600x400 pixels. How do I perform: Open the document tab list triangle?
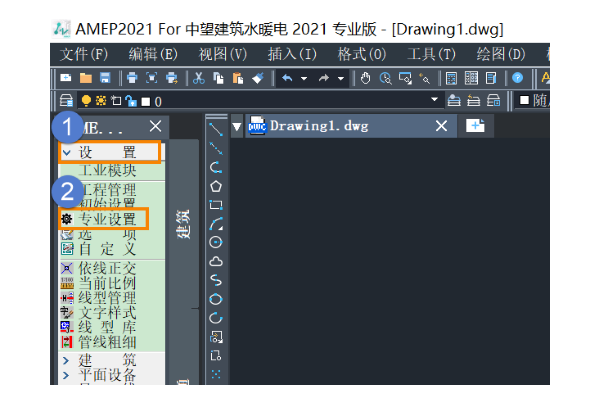[x=237, y=126]
